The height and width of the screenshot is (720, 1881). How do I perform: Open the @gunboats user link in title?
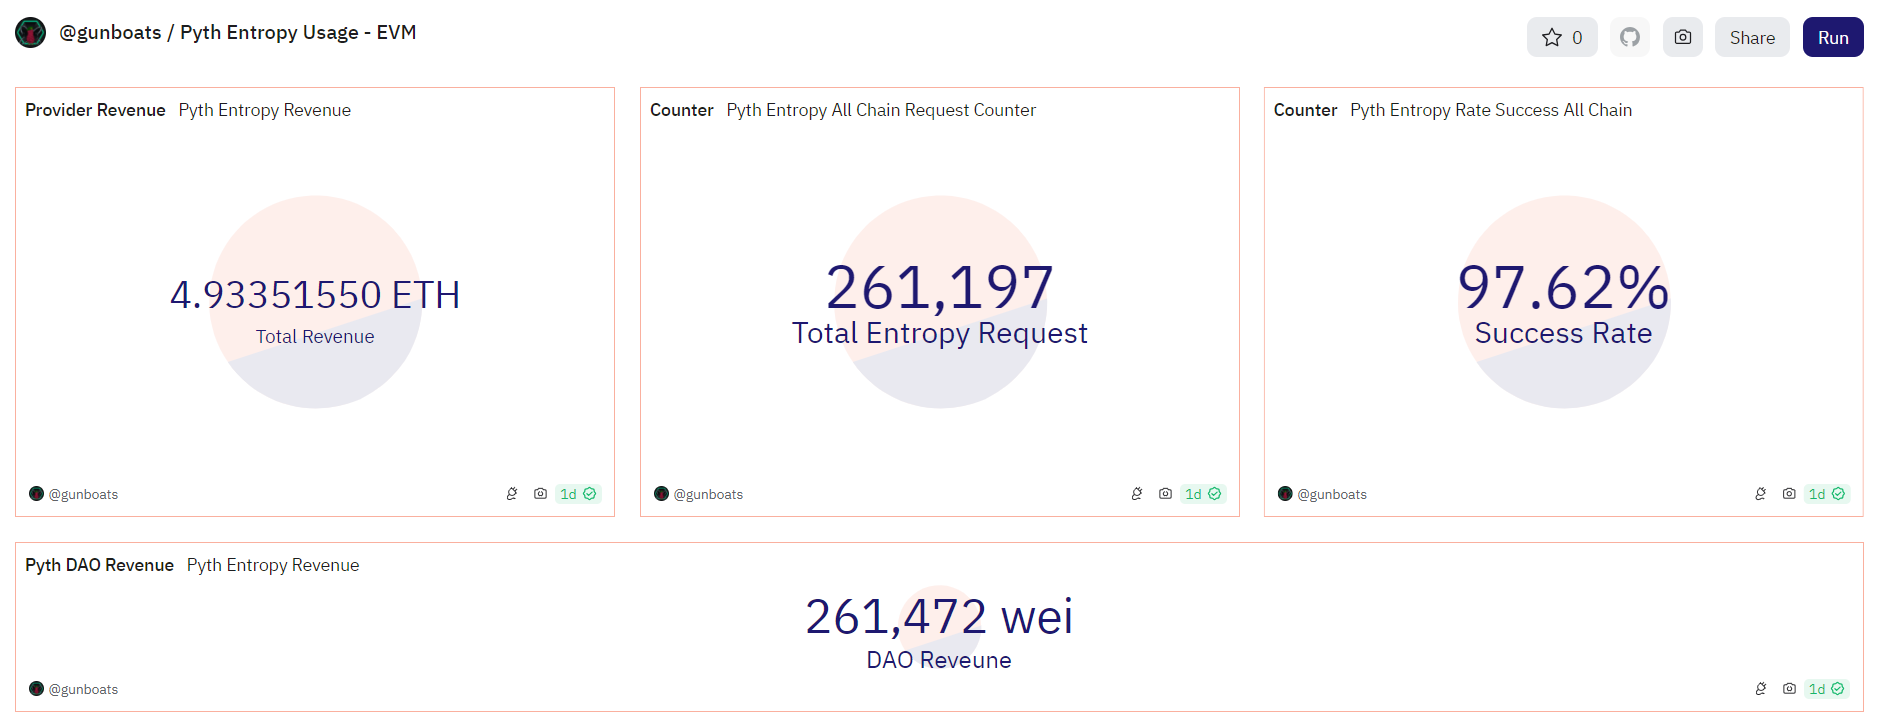(110, 32)
